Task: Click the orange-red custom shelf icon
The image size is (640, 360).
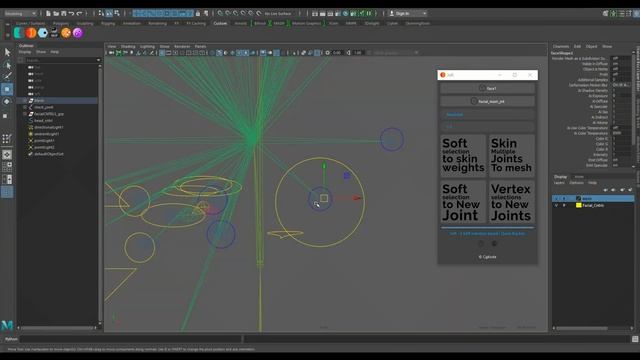Action: (x=31, y=33)
